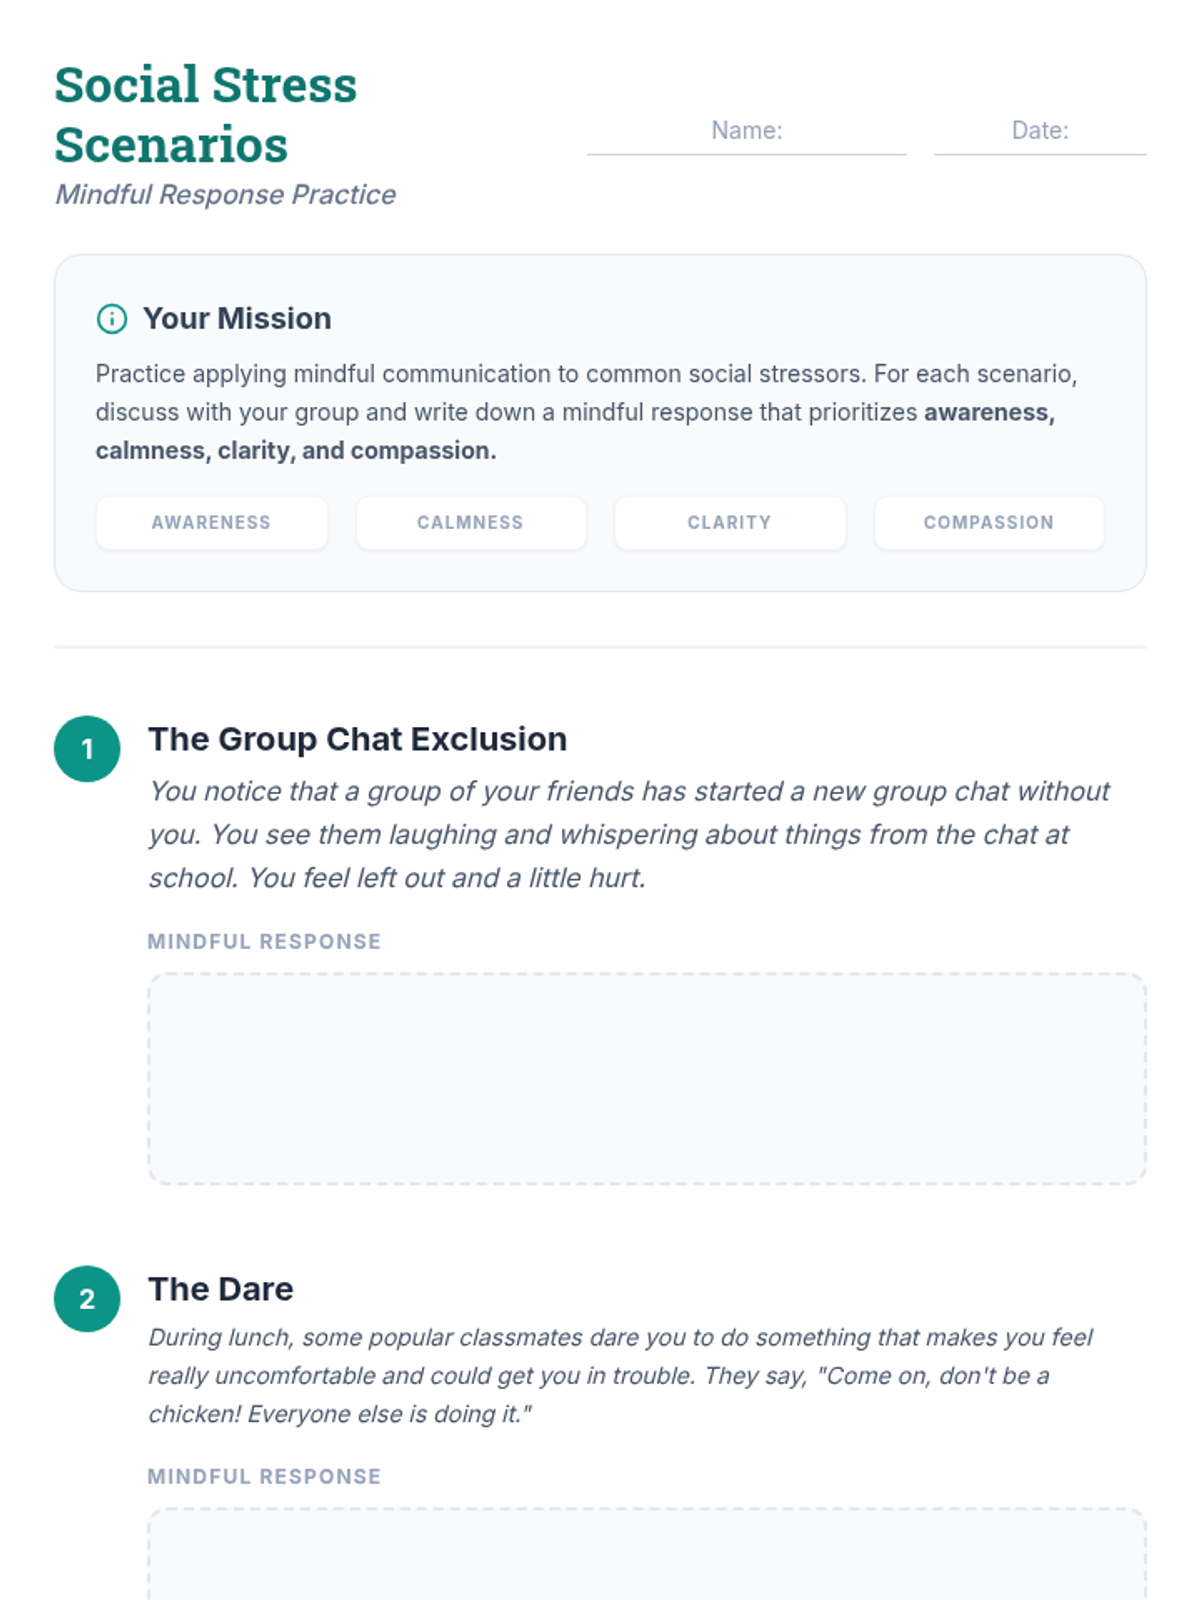
Task: Select the CALMNESS tag
Action: [x=470, y=523]
